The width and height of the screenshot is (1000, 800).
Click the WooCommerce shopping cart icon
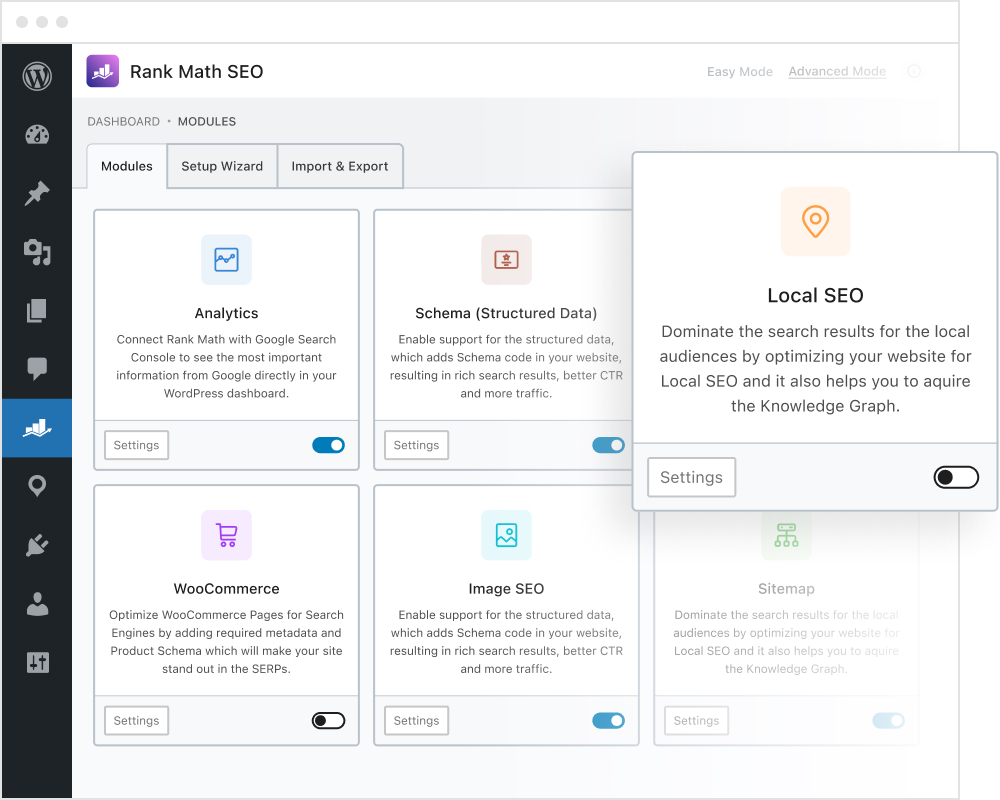pyautogui.click(x=226, y=535)
